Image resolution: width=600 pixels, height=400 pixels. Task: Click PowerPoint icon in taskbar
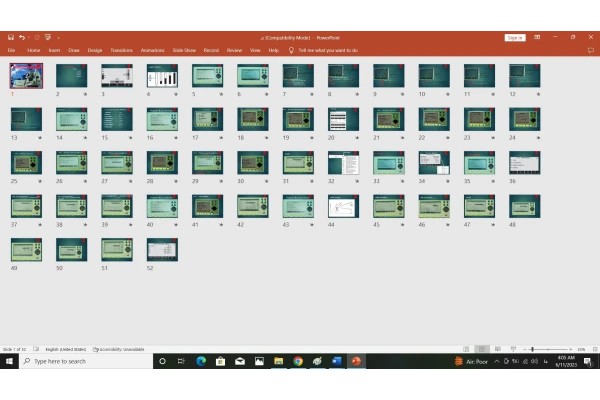(x=356, y=361)
